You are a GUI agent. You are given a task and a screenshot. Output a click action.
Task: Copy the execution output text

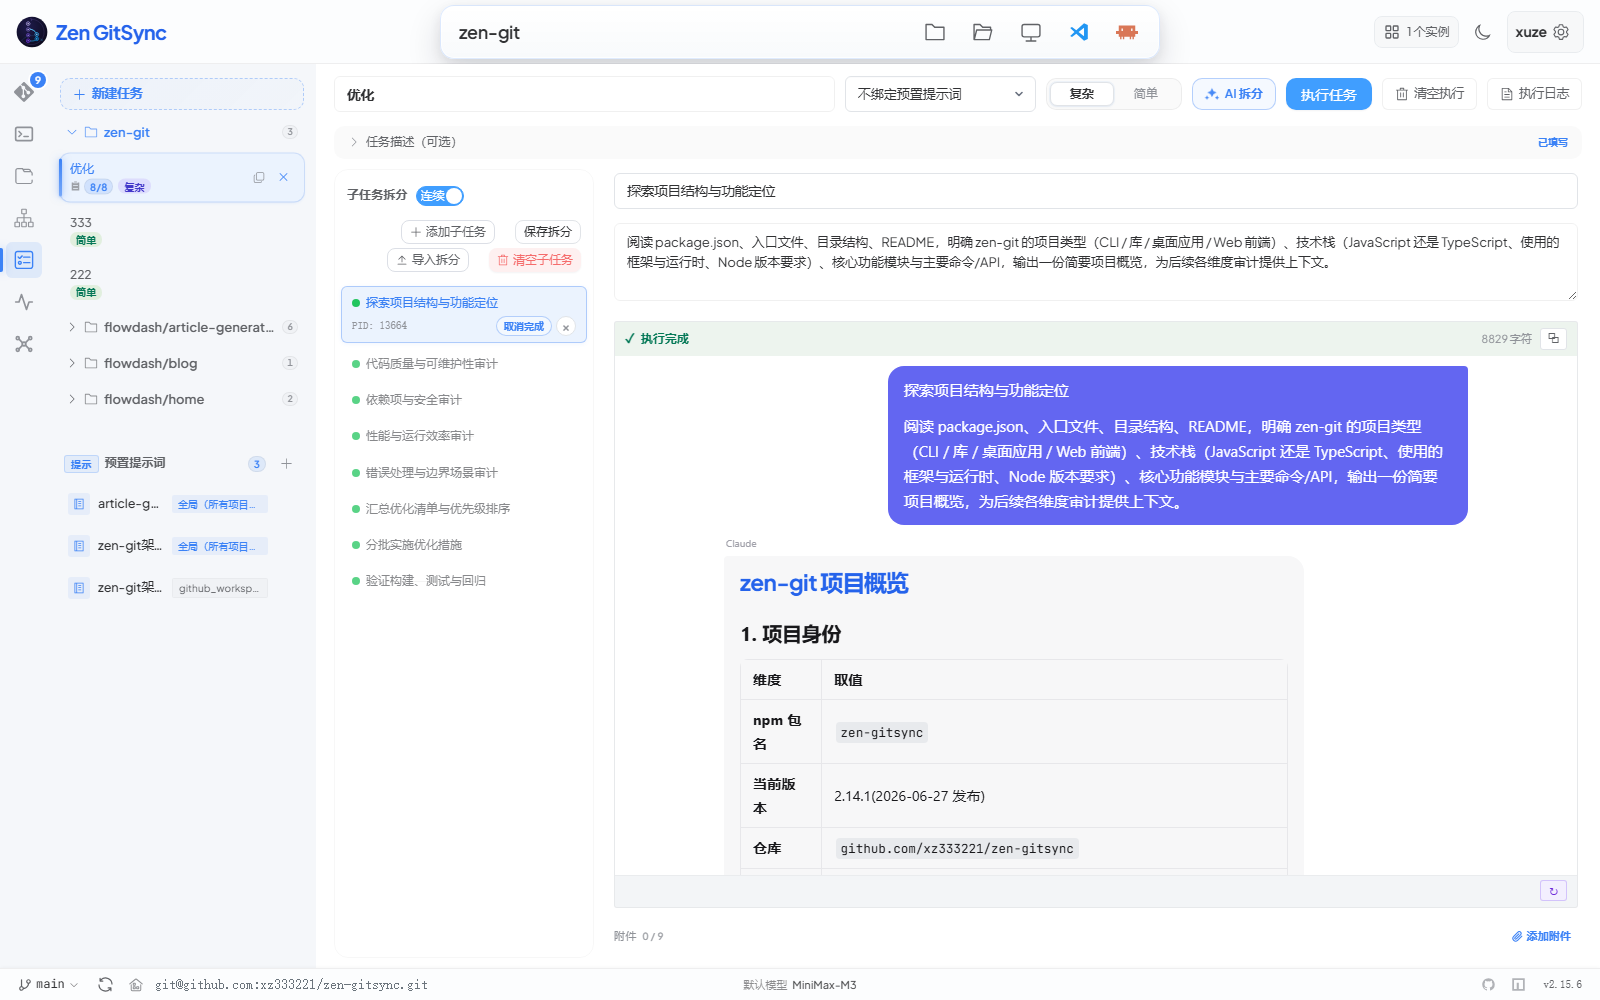point(1553,338)
